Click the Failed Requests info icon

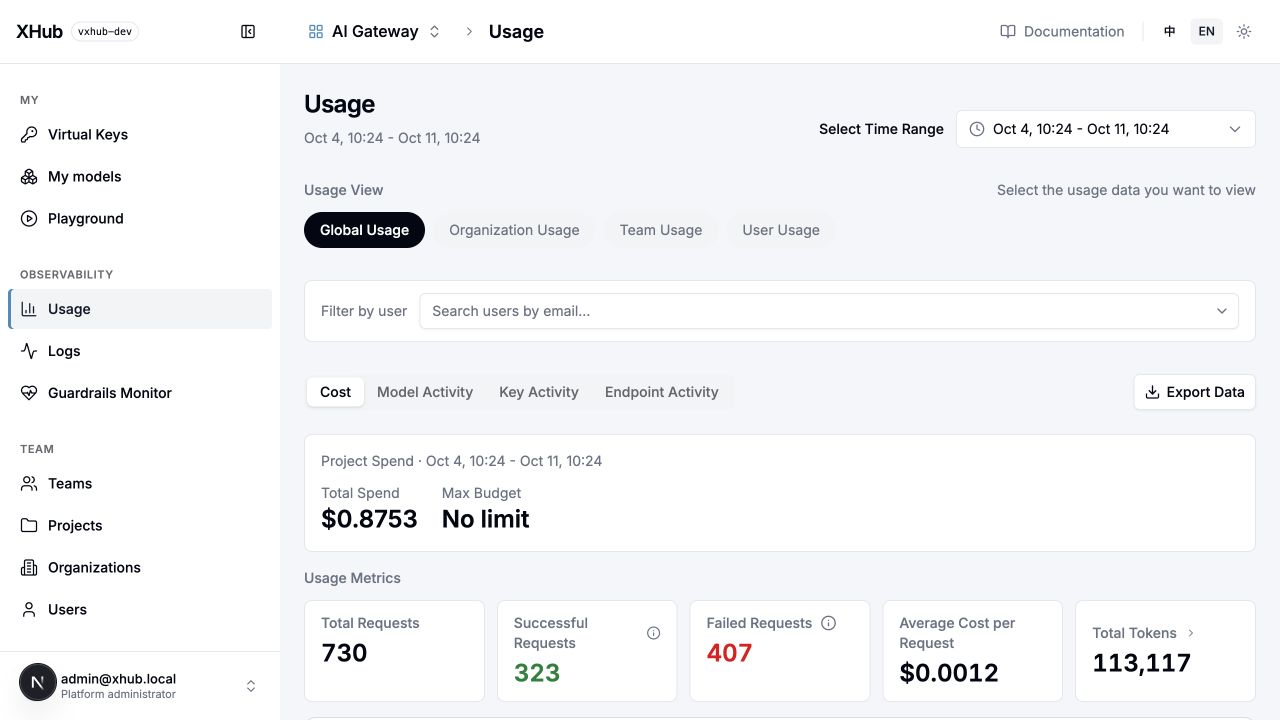828,623
